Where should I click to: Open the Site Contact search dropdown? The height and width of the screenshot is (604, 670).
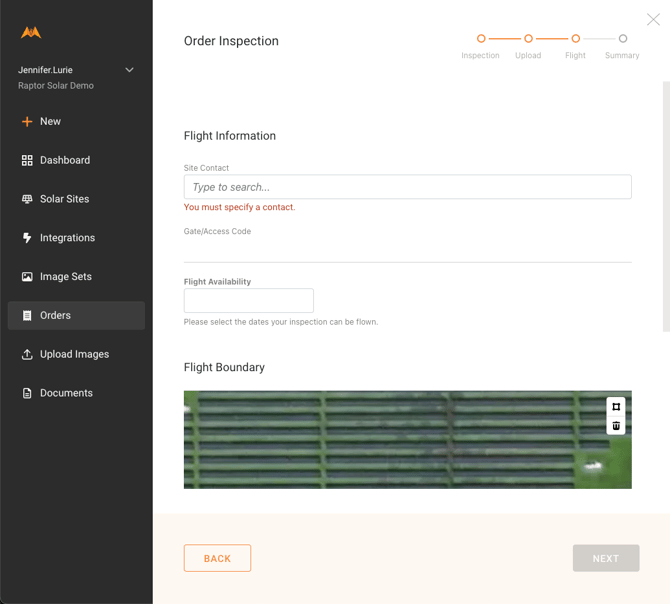407,187
